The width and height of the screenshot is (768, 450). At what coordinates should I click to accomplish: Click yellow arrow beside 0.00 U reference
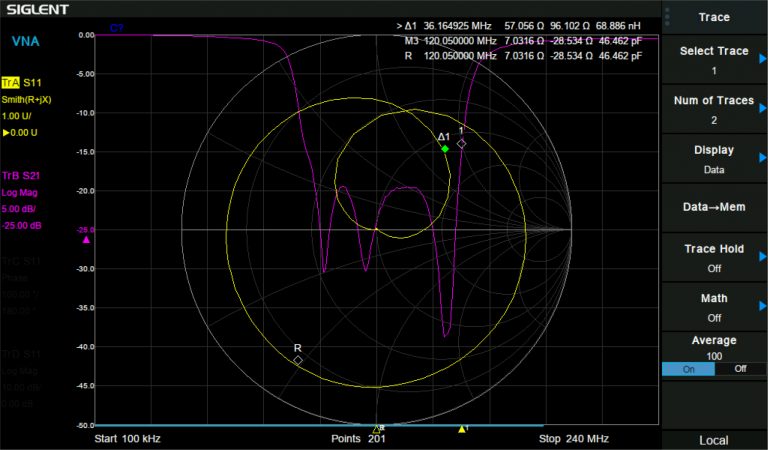(6, 132)
